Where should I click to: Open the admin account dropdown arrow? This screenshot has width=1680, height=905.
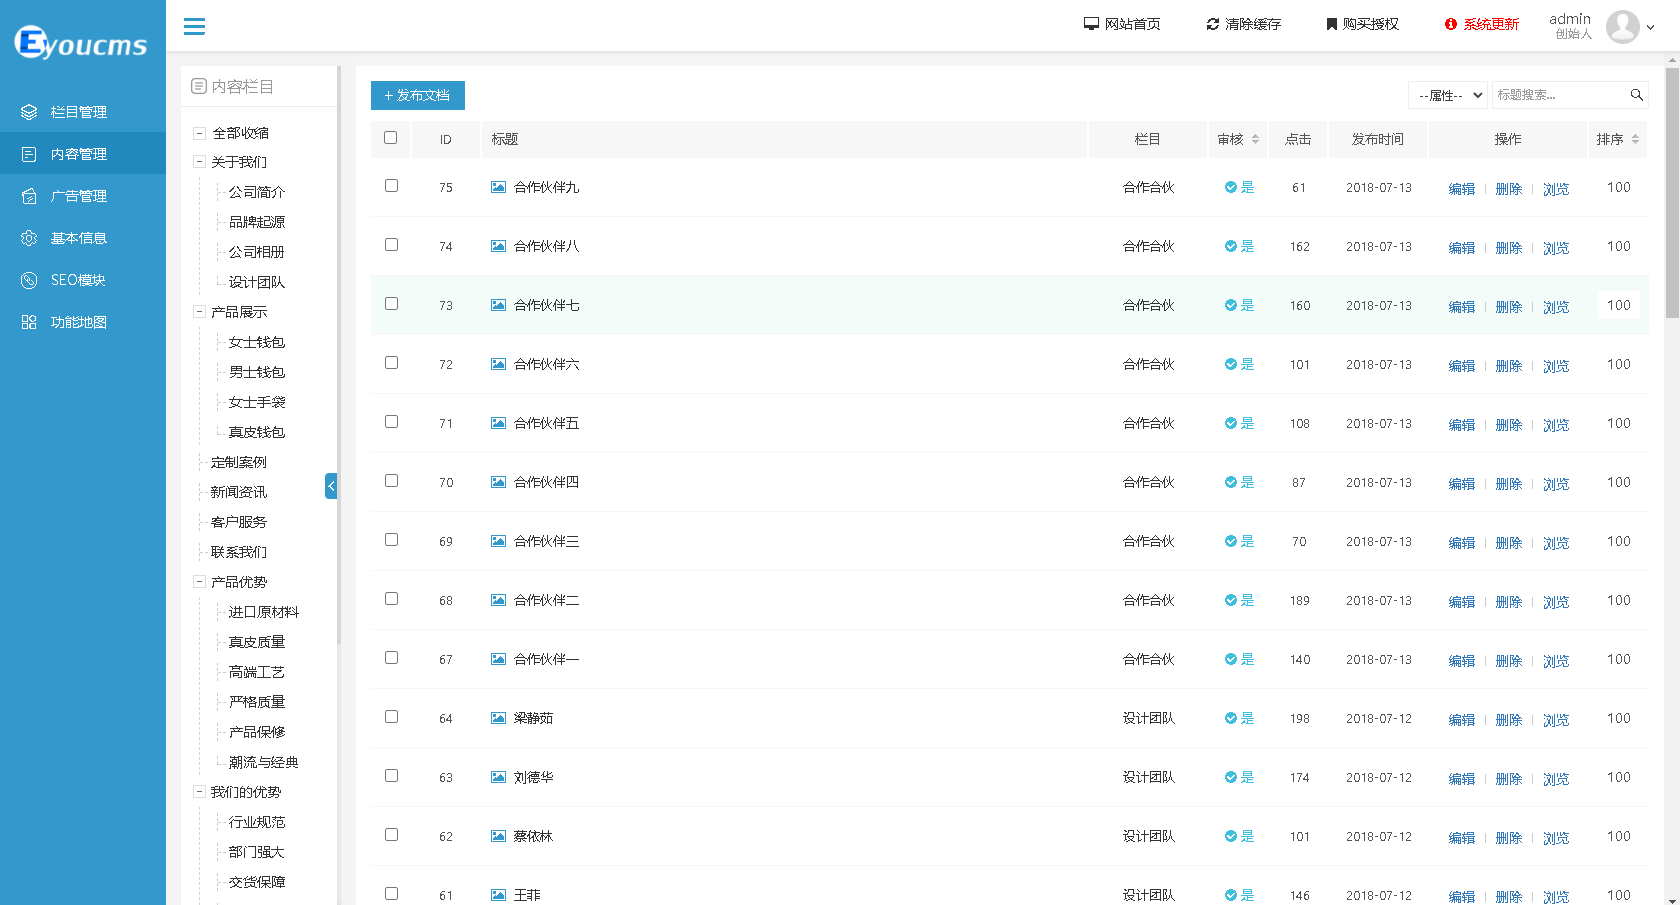(x=1650, y=28)
